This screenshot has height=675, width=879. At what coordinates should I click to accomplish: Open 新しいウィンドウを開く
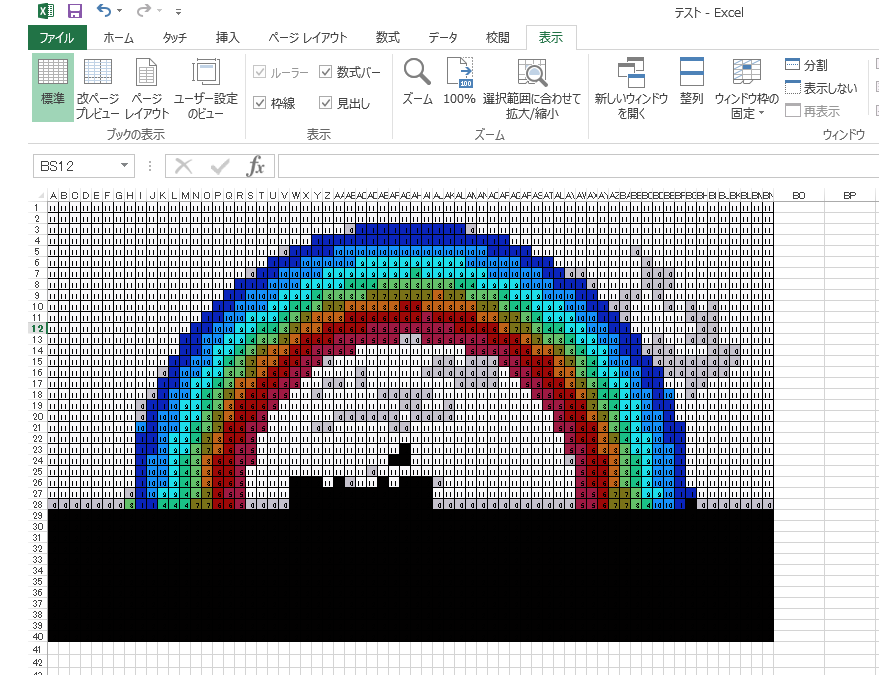(x=631, y=85)
